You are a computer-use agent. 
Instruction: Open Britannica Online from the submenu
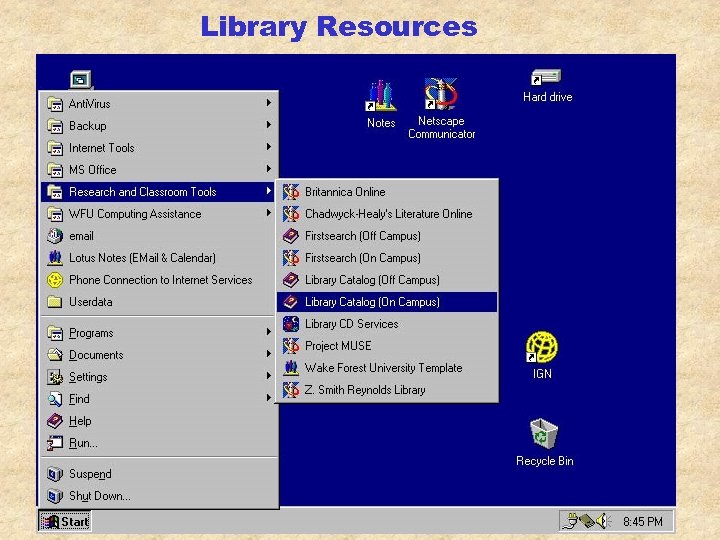pyautogui.click(x=387, y=192)
